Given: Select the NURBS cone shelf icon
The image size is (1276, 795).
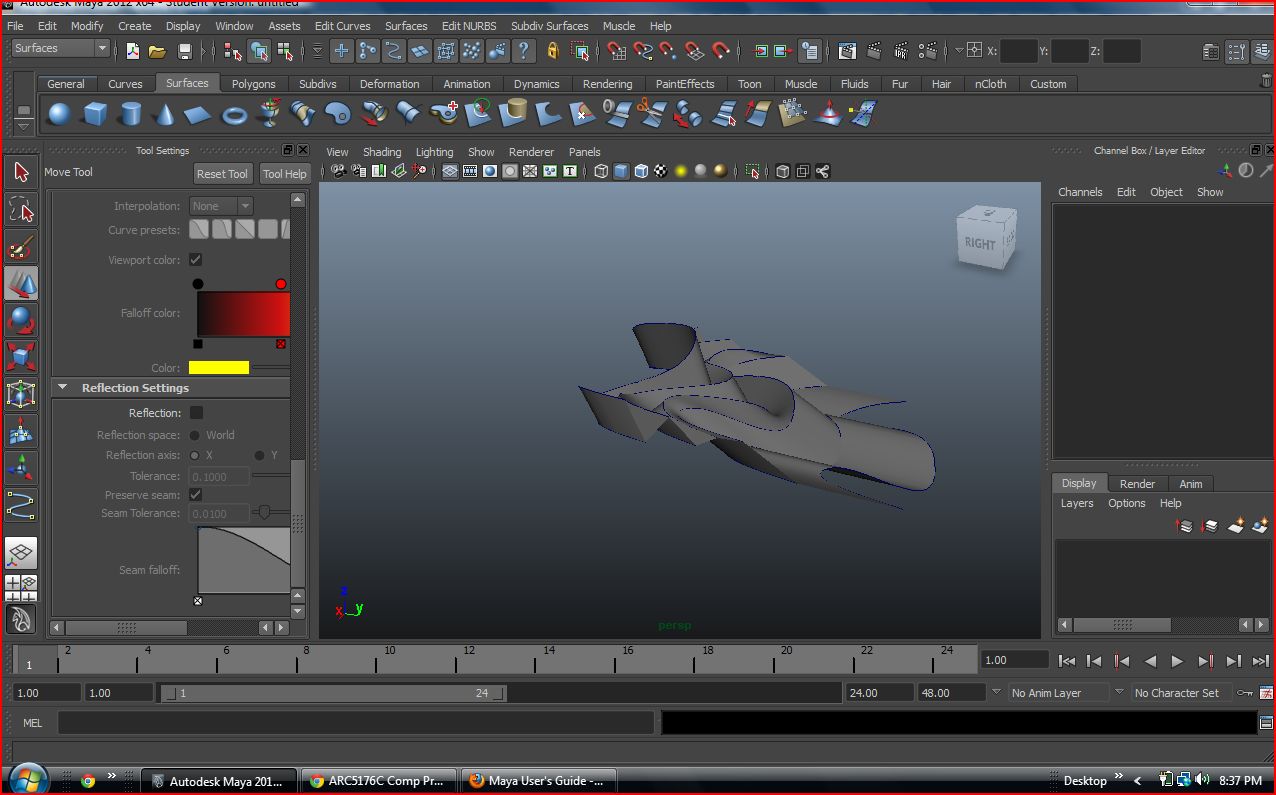Looking at the screenshot, I should pos(165,115).
